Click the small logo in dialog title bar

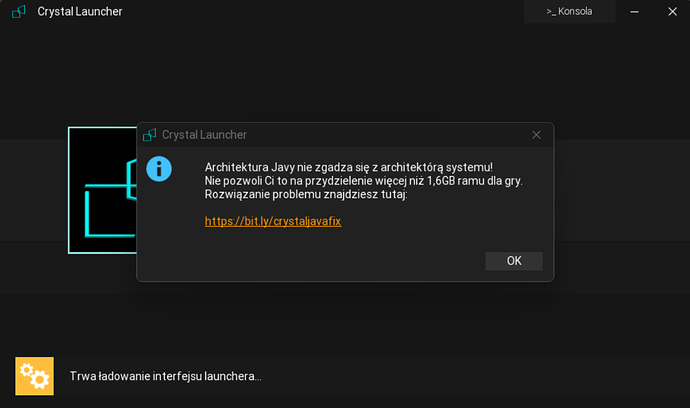click(150, 135)
